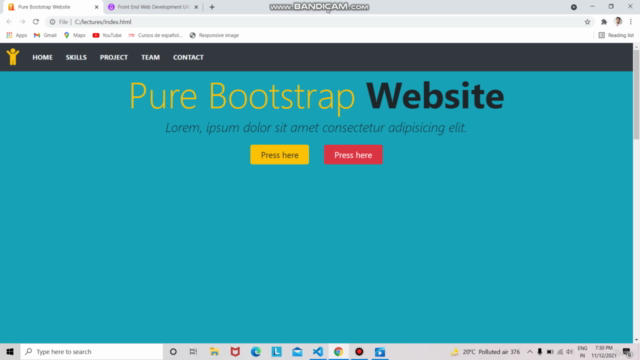Screen dimensions: 640x360
Task: Open McAfee icon on the taskbar
Action: pyautogui.click(x=235, y=351)
